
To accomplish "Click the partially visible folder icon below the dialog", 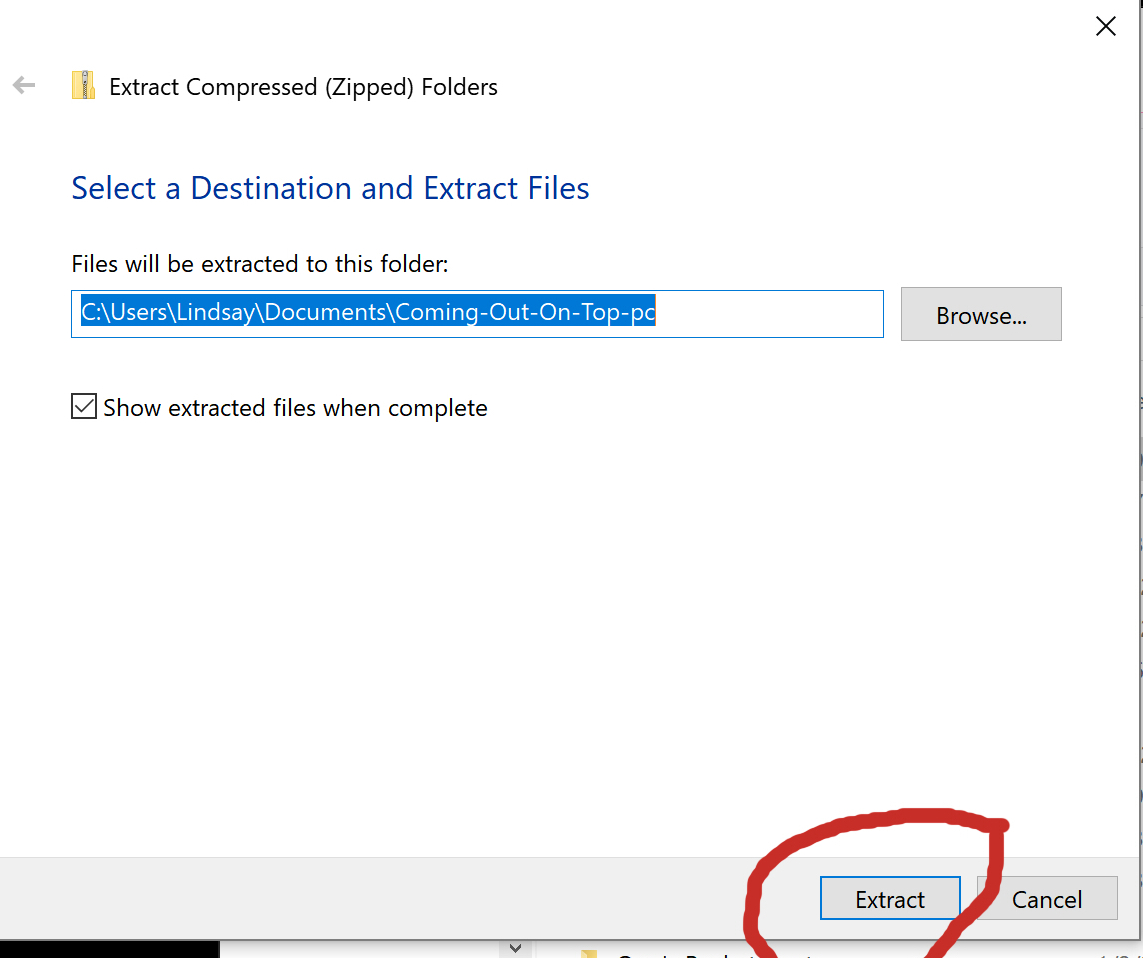I will pos(589,953).
